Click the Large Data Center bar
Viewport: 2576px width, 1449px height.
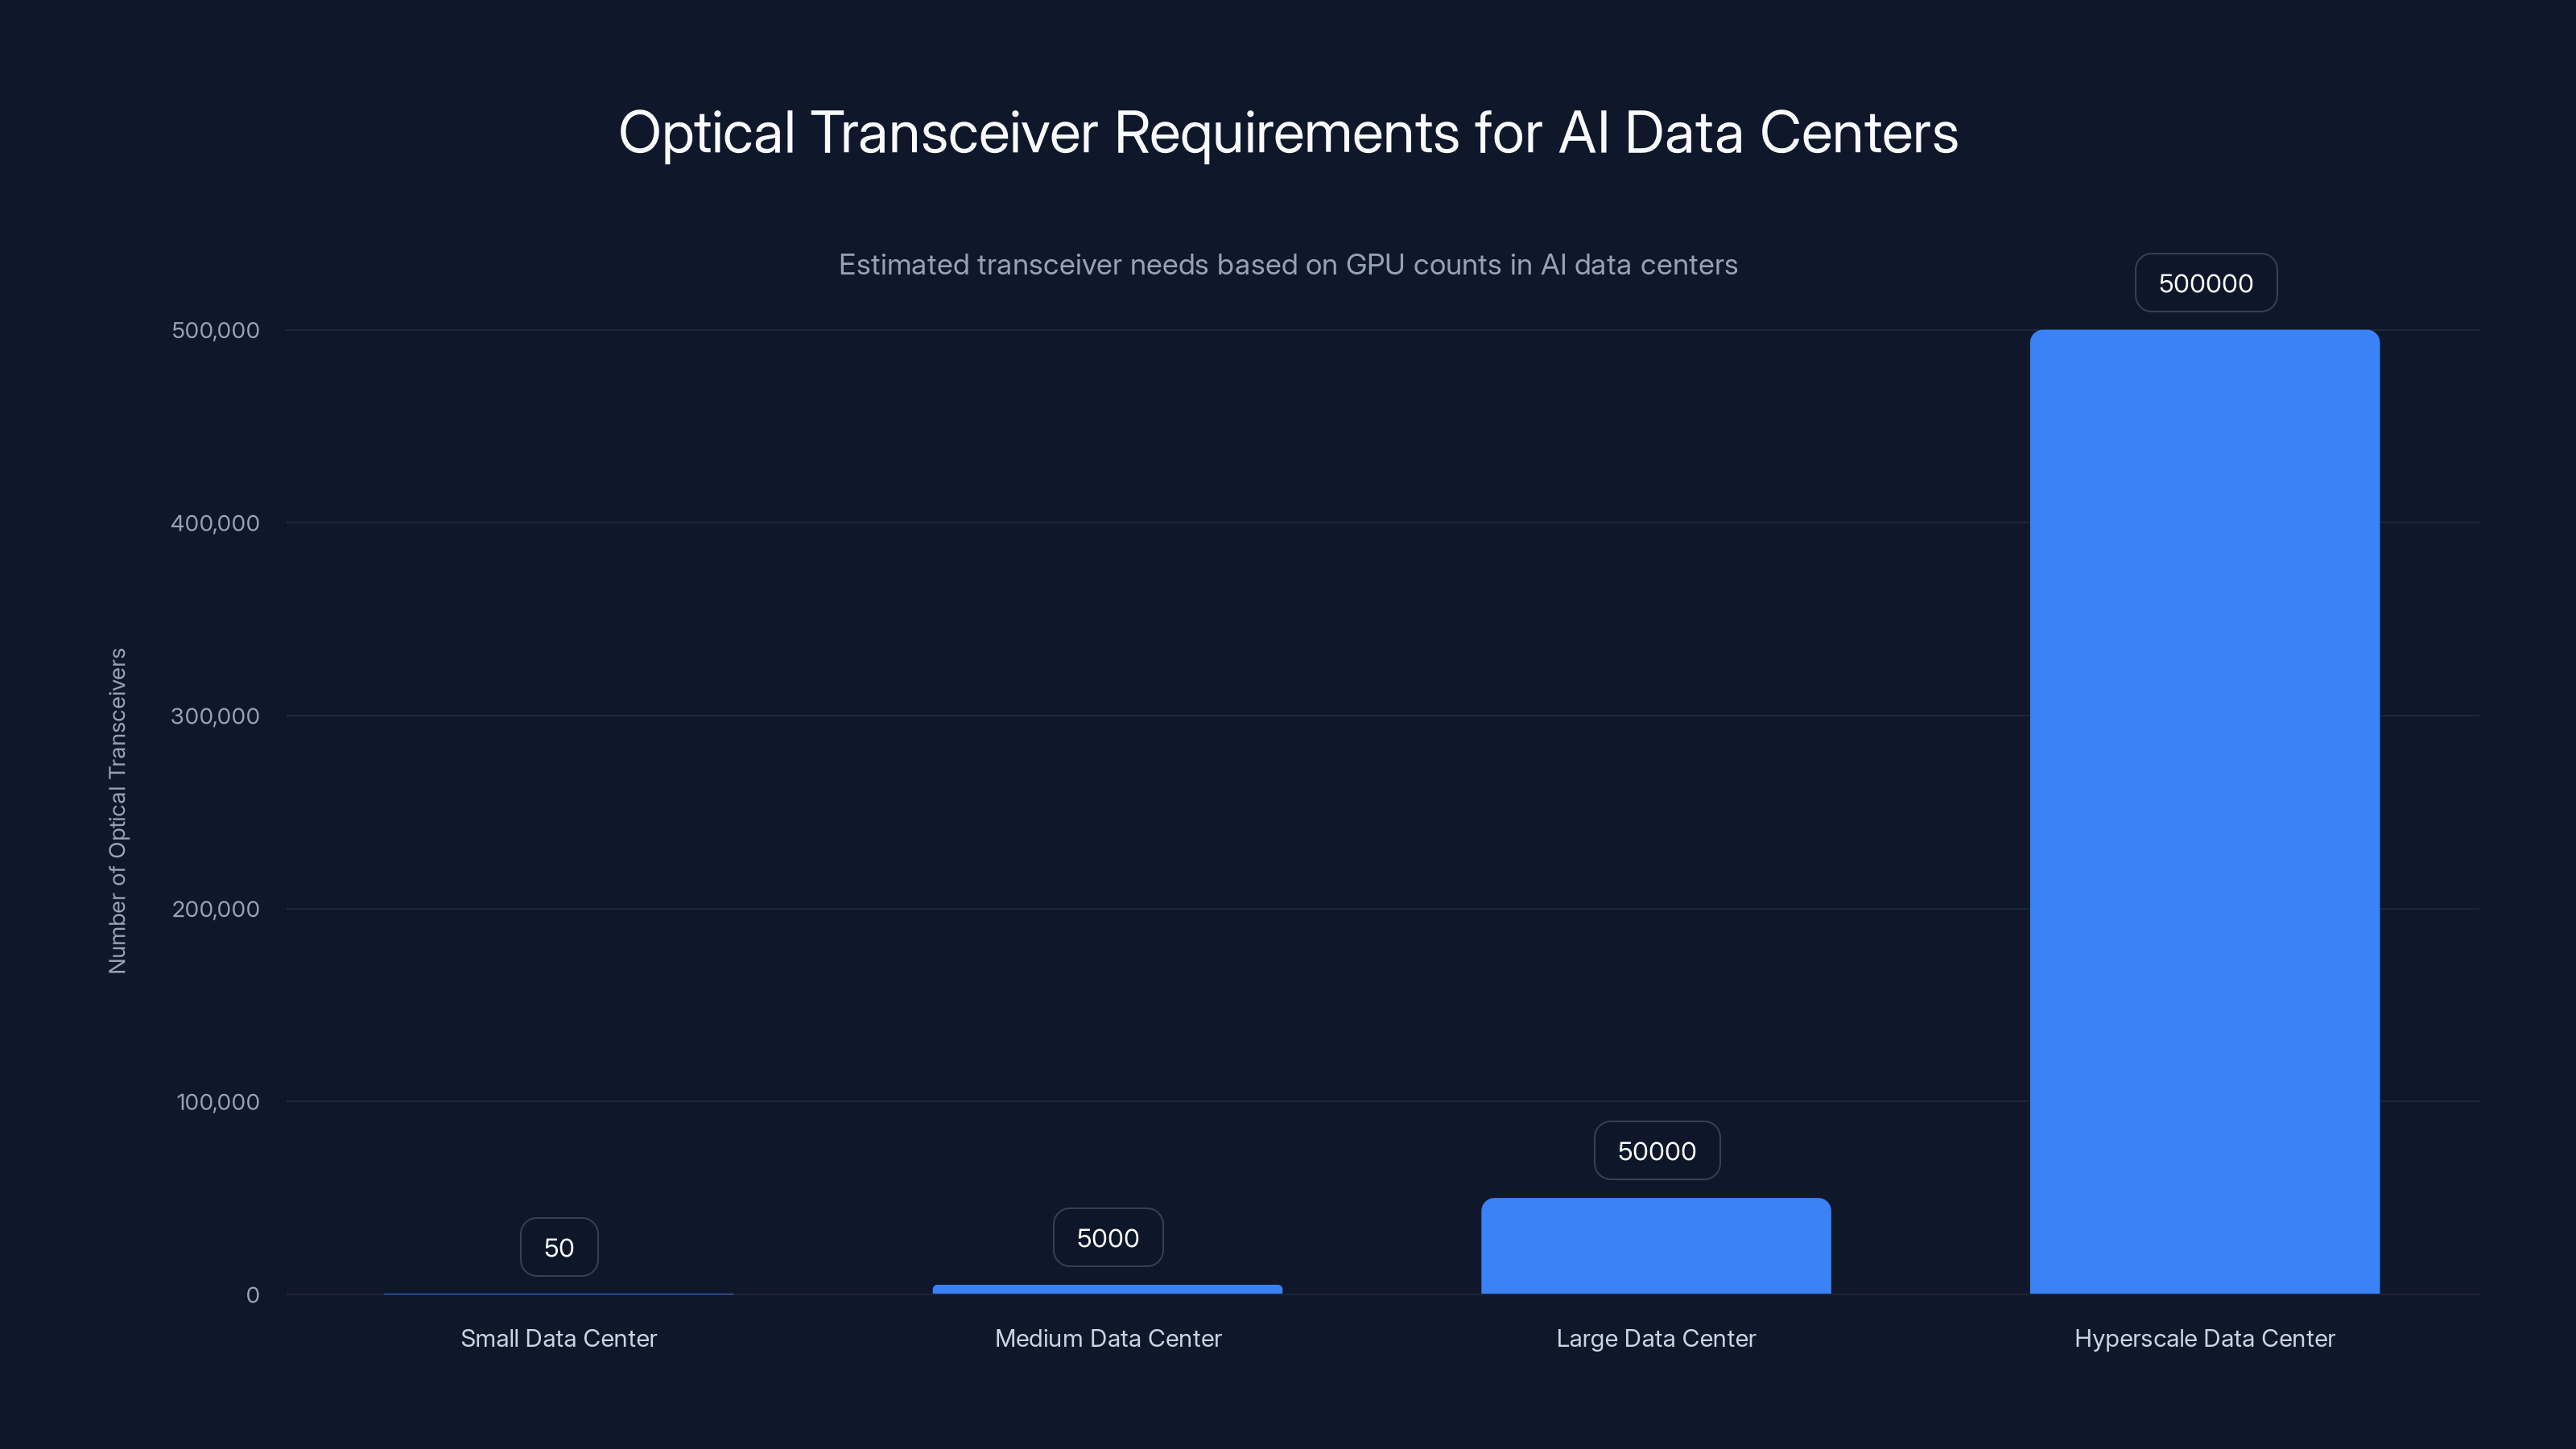pyautogui.click(x=1655, y=1245)
